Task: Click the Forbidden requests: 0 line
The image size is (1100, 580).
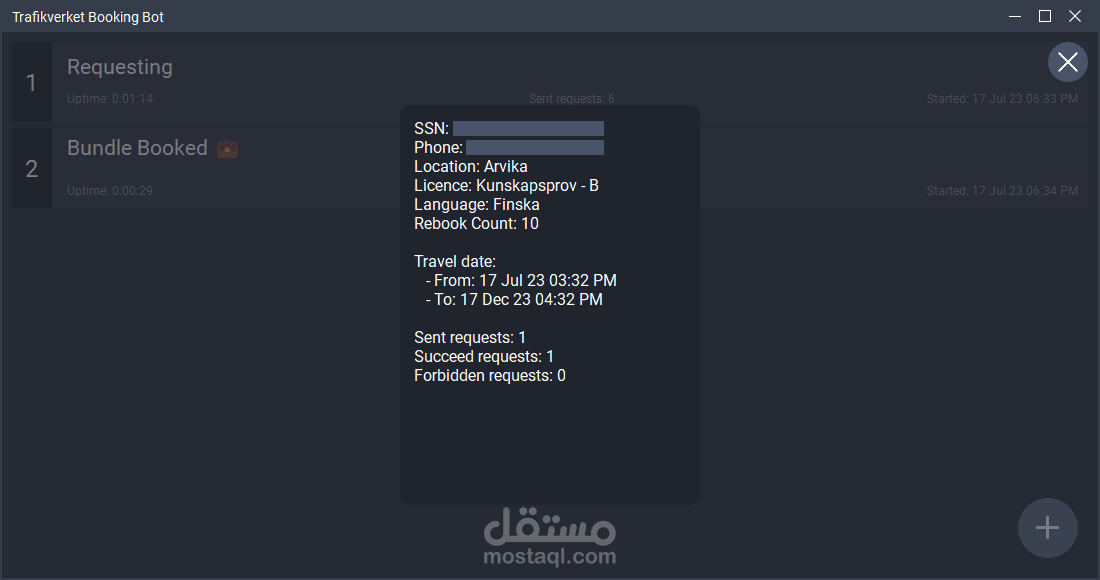Action: pyautogui.click(x=490, y=376)
